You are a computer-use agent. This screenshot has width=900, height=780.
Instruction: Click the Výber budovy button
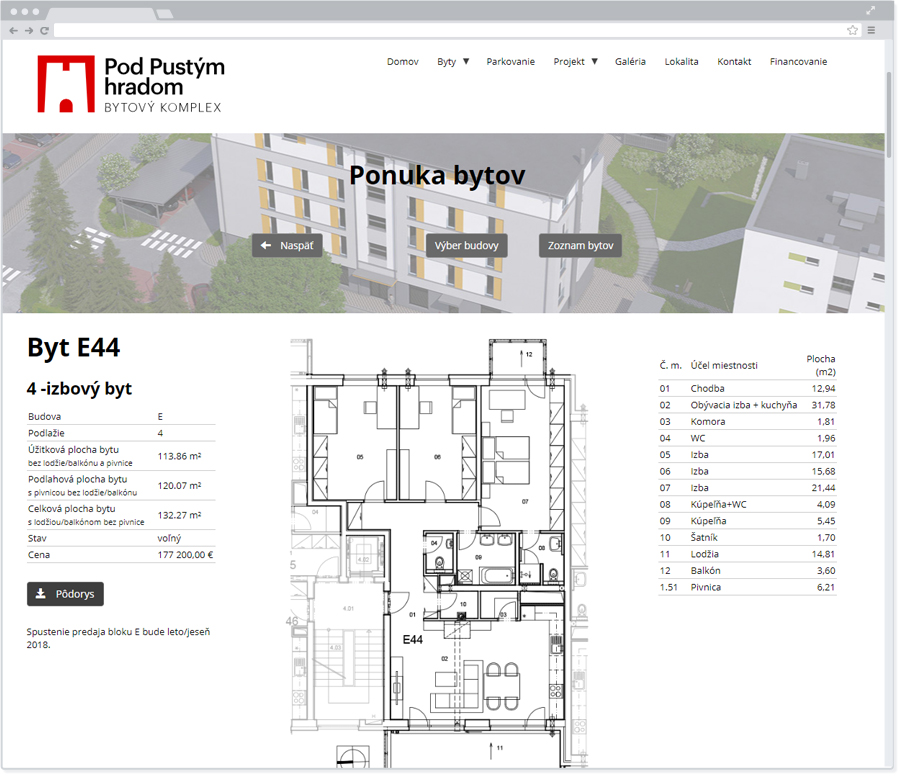pos(467,246)
